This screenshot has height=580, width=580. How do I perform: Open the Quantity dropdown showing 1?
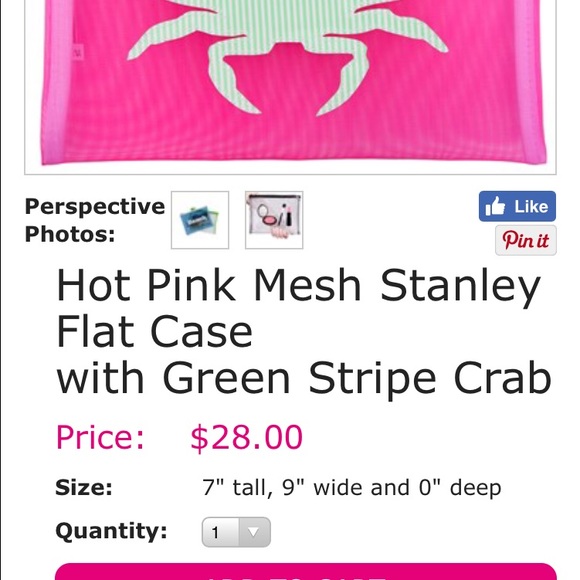236,532
